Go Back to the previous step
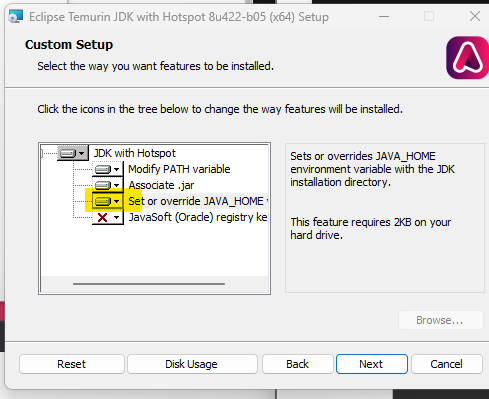This screenshot has width=489, height=399. tap(298, 364)
